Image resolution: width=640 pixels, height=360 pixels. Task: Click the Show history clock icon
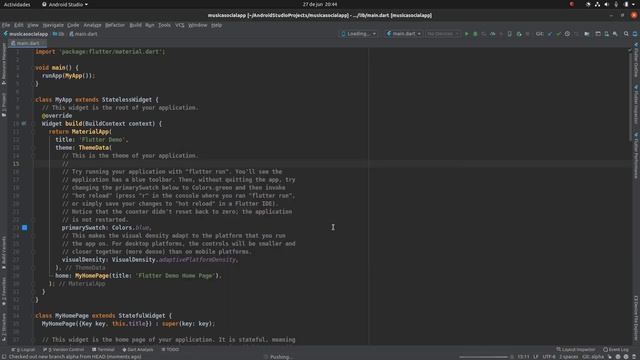click(567, 34)
